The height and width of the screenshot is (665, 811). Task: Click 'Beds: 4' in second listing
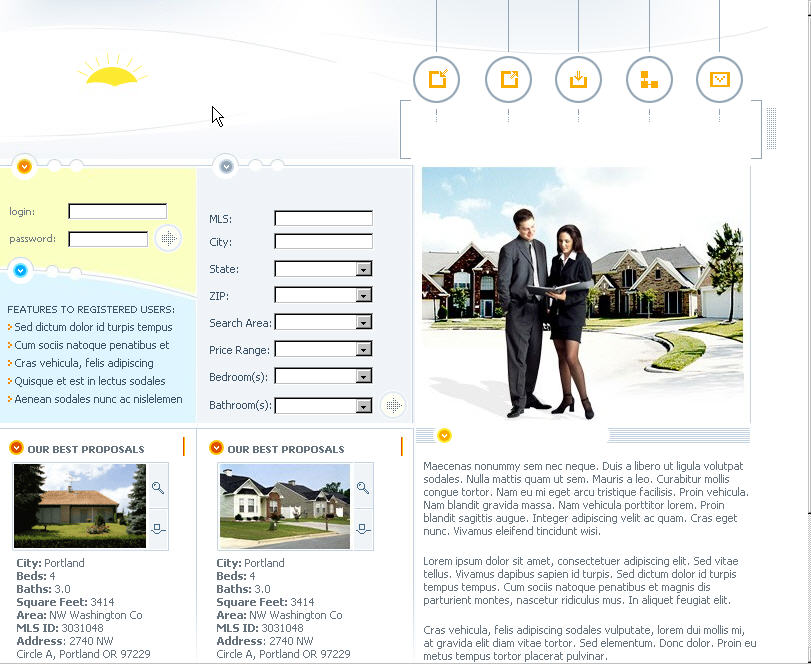[236, 576]
